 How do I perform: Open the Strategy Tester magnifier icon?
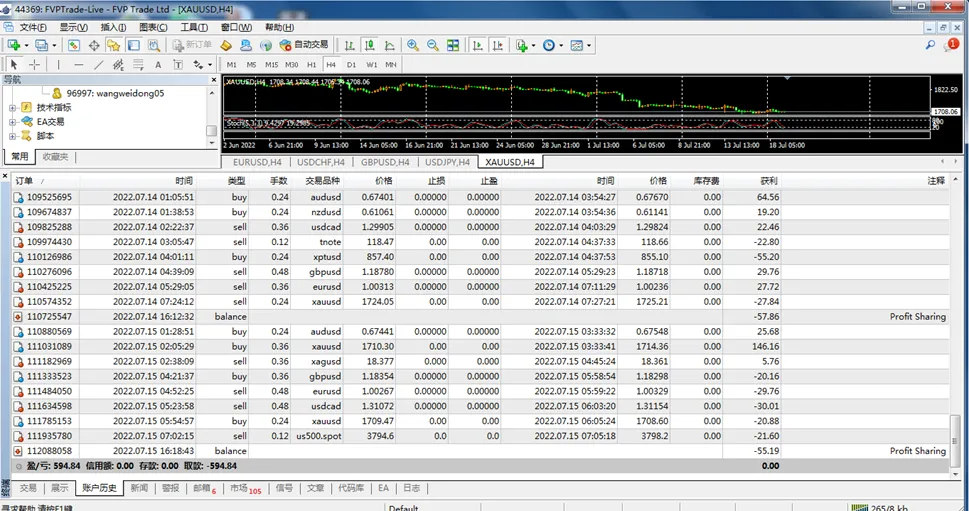154,45
